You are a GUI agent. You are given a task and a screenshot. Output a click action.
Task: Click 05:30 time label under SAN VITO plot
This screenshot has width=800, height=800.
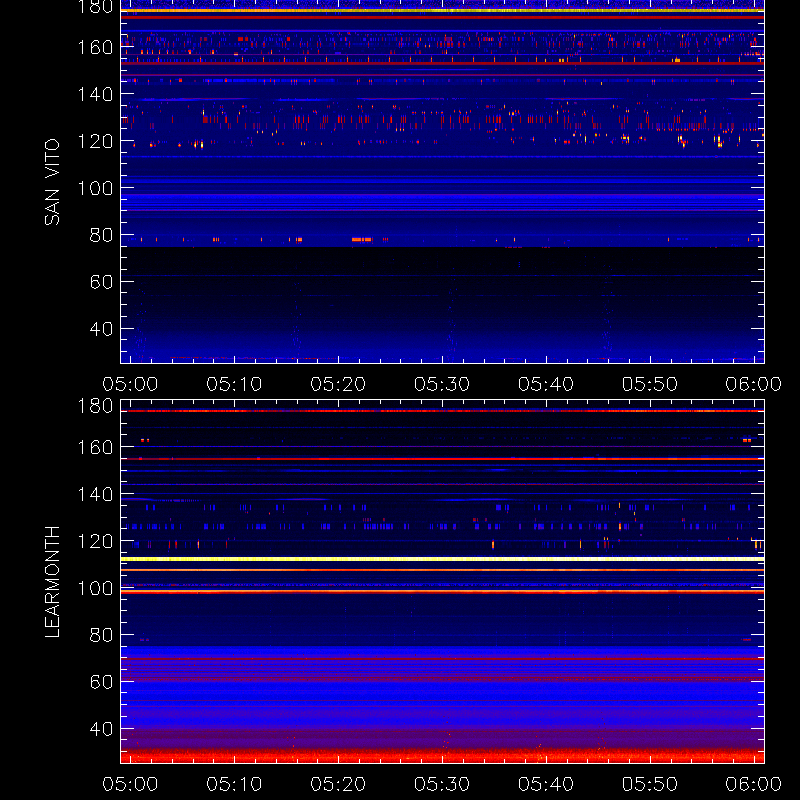[x=442, y=384]
